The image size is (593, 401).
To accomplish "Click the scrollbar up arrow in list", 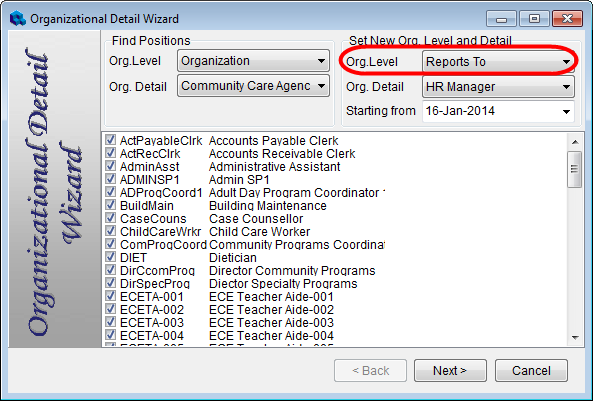I will (x=575, y=142).
